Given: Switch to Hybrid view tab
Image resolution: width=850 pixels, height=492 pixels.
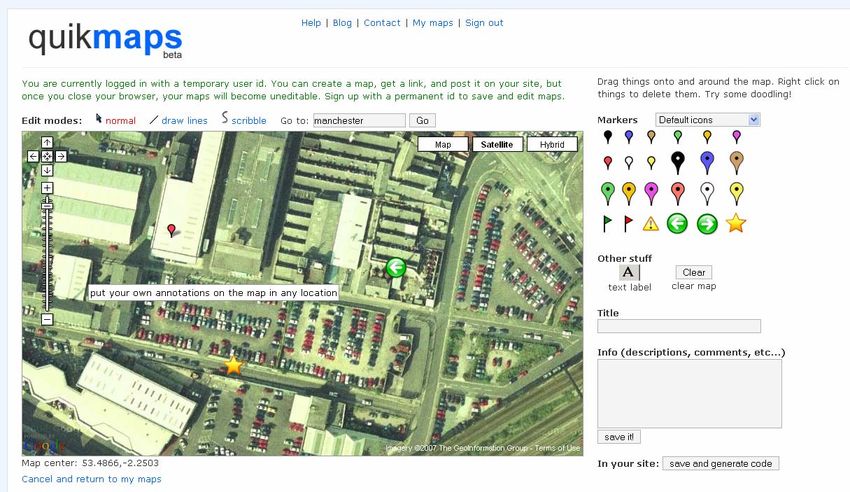Looking at the screenshot, I should [552, 145].
